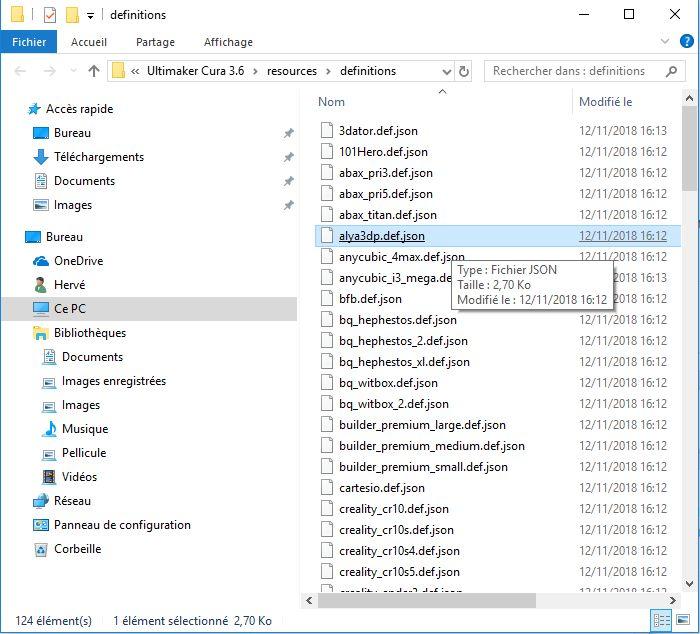The width and height of the screenshot is (700, 634).
Task: Open Panneau de configuration
Action: pos(122,525)
